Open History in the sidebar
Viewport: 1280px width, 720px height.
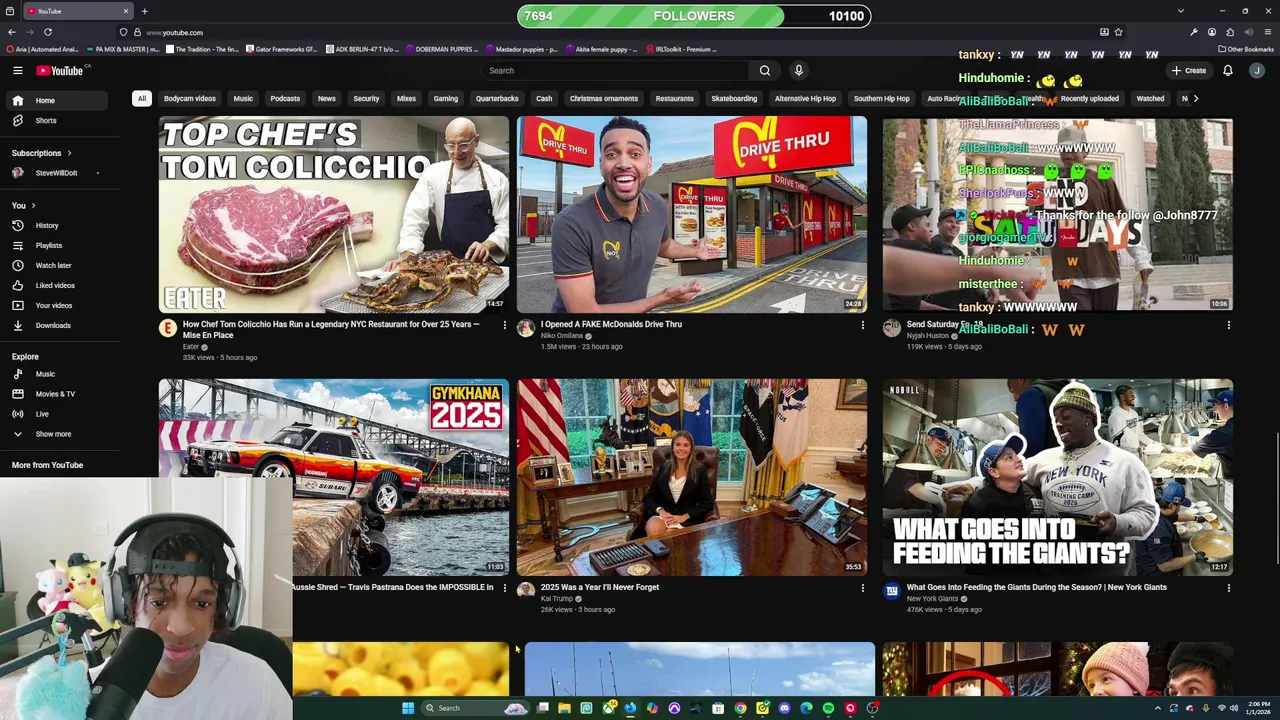tap(58, 225)
